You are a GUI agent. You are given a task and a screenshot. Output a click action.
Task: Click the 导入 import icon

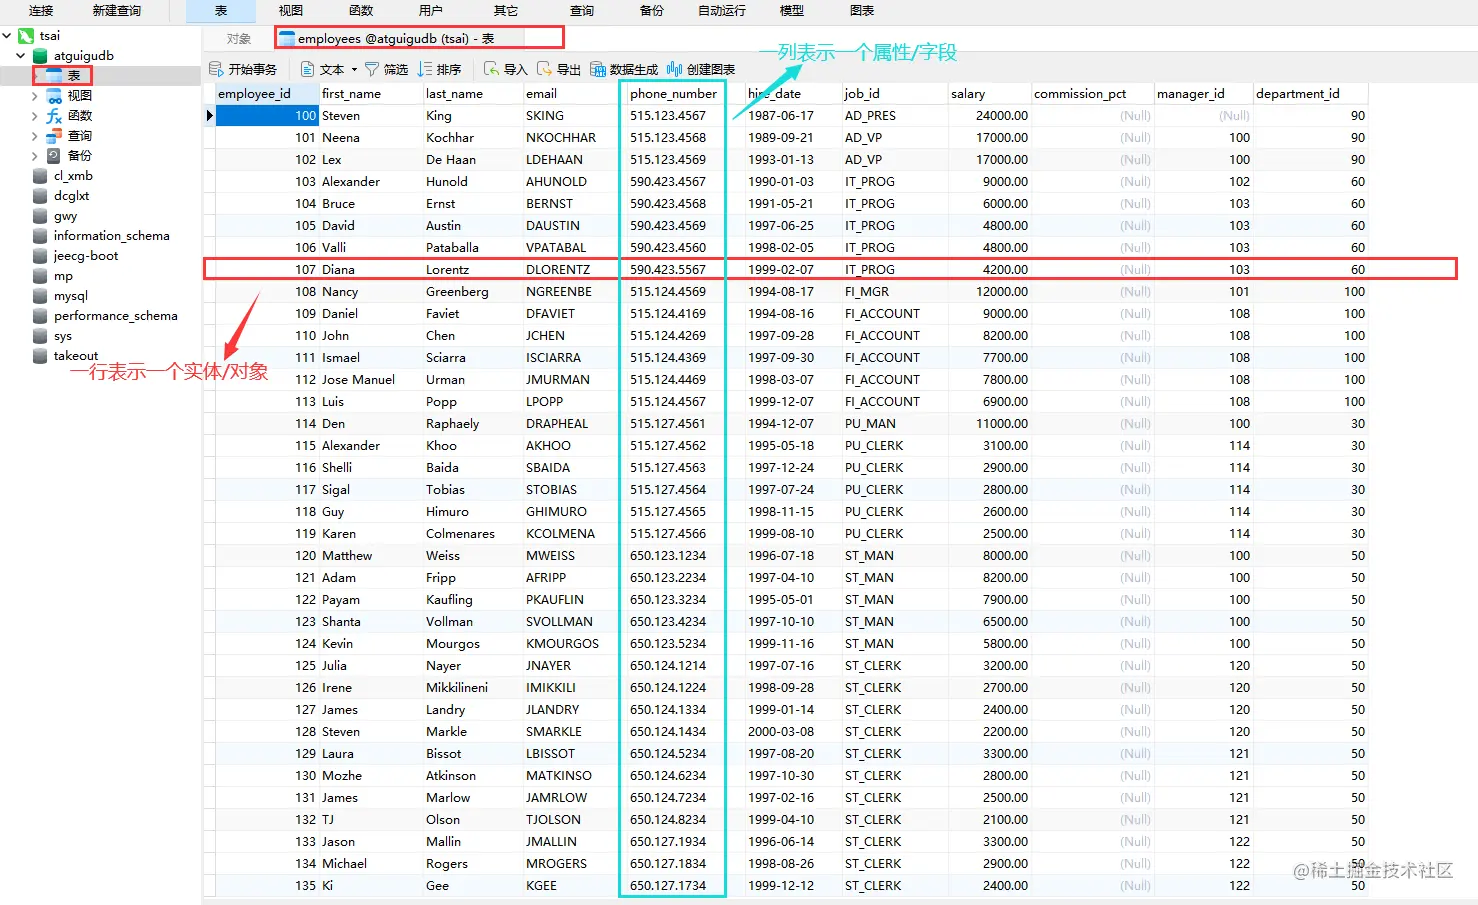click(491, 69)
